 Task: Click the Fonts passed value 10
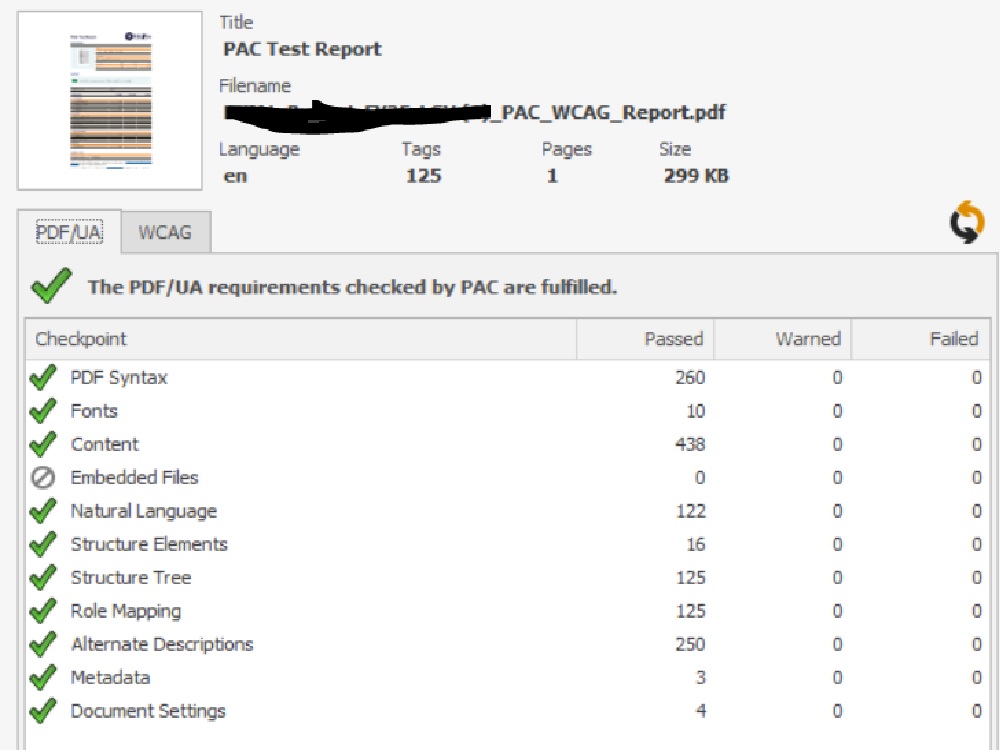tap(695, 411)
